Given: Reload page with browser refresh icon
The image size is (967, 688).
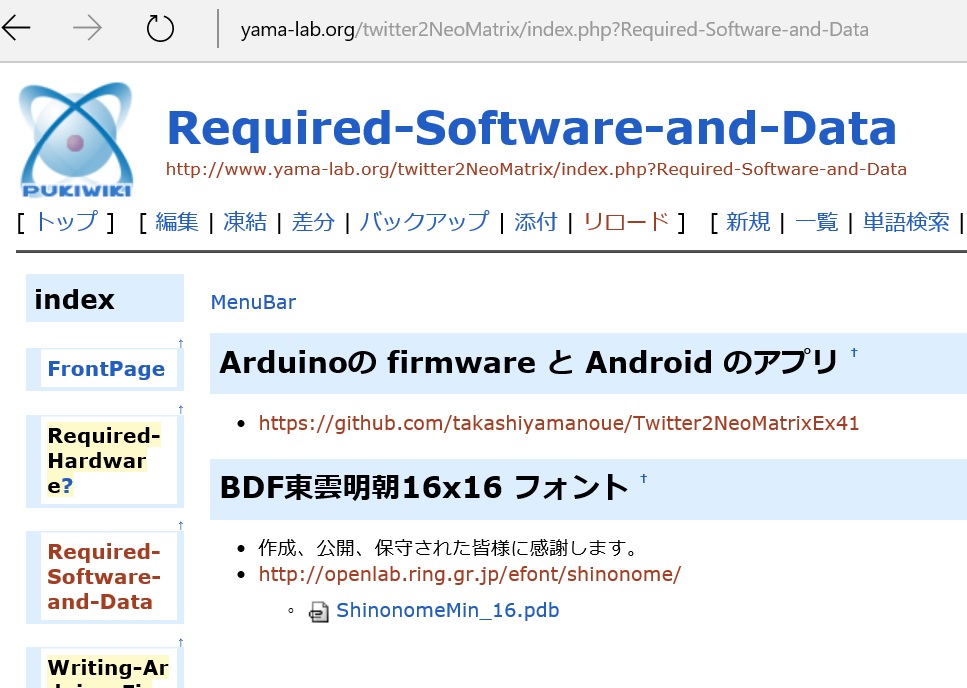Looking at the screenshot, I should (160, 28).
